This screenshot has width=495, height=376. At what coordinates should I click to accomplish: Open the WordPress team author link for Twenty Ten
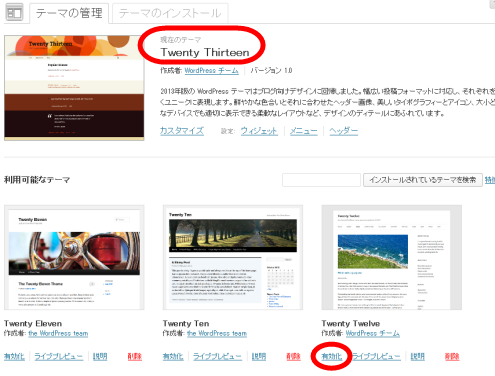(217, 333)
